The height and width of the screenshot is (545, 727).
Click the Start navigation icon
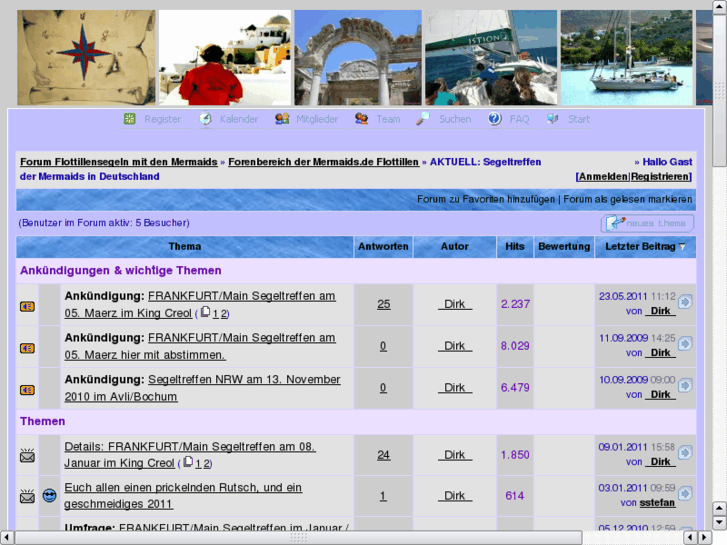(x=552, y=119)
